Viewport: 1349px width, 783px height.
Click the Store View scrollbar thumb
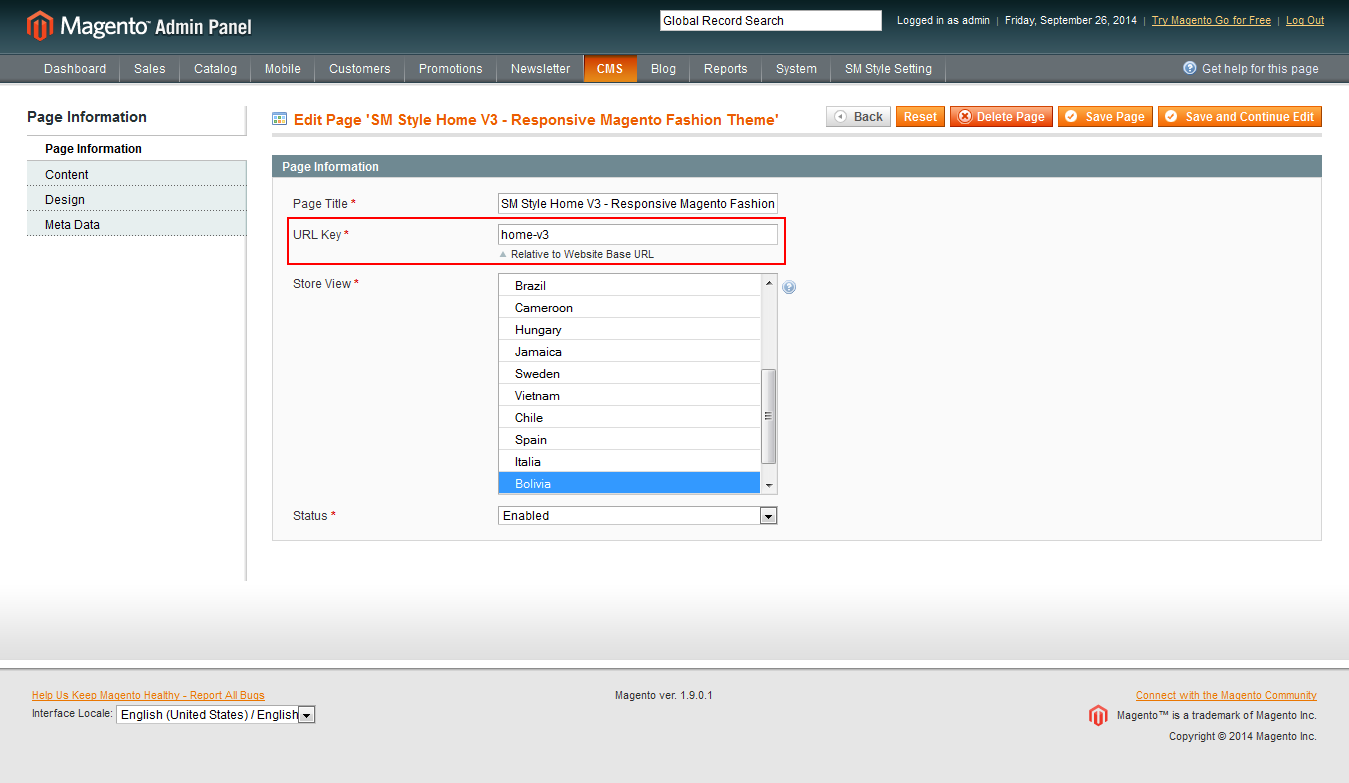[769, 416]
